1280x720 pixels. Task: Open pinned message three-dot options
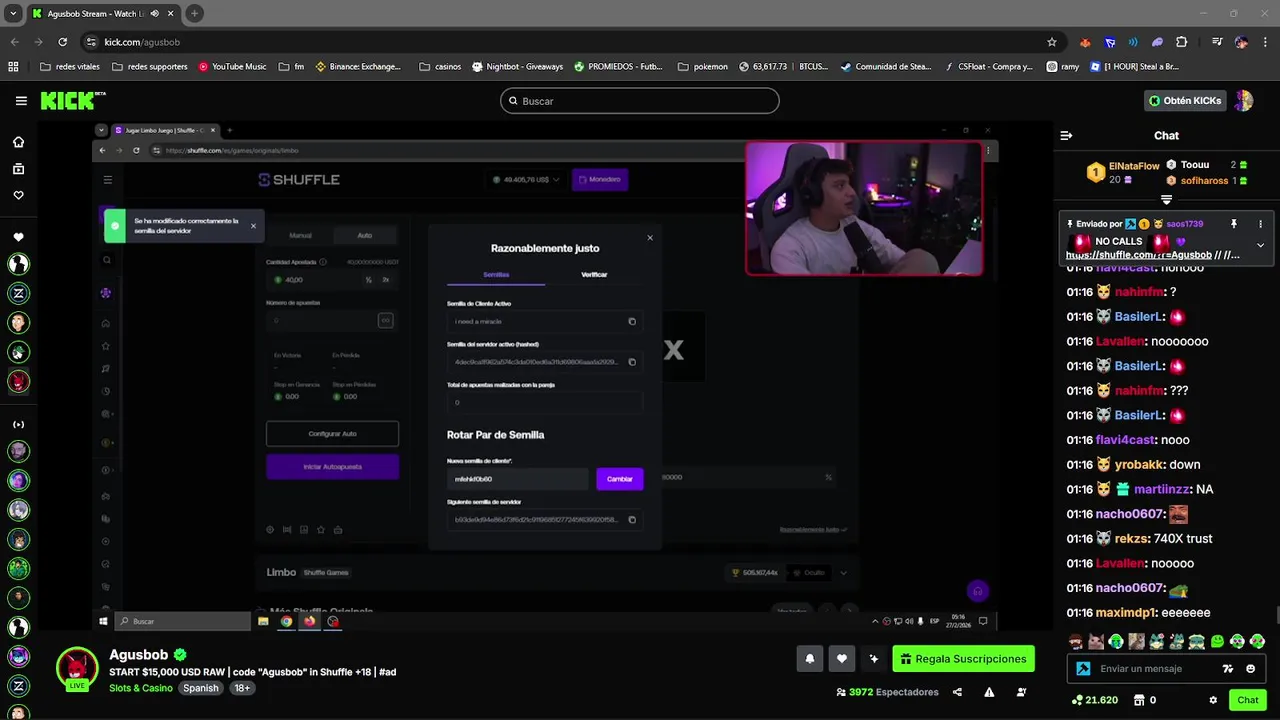pyautogui.click(x=1260, y=224)
